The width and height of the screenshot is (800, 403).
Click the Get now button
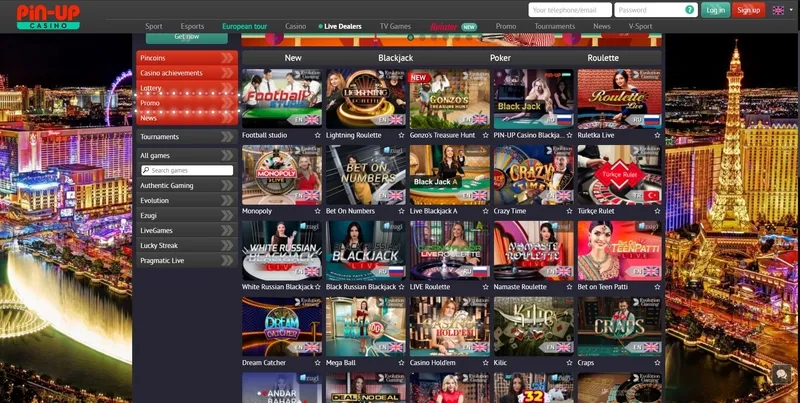coord(187,38)
